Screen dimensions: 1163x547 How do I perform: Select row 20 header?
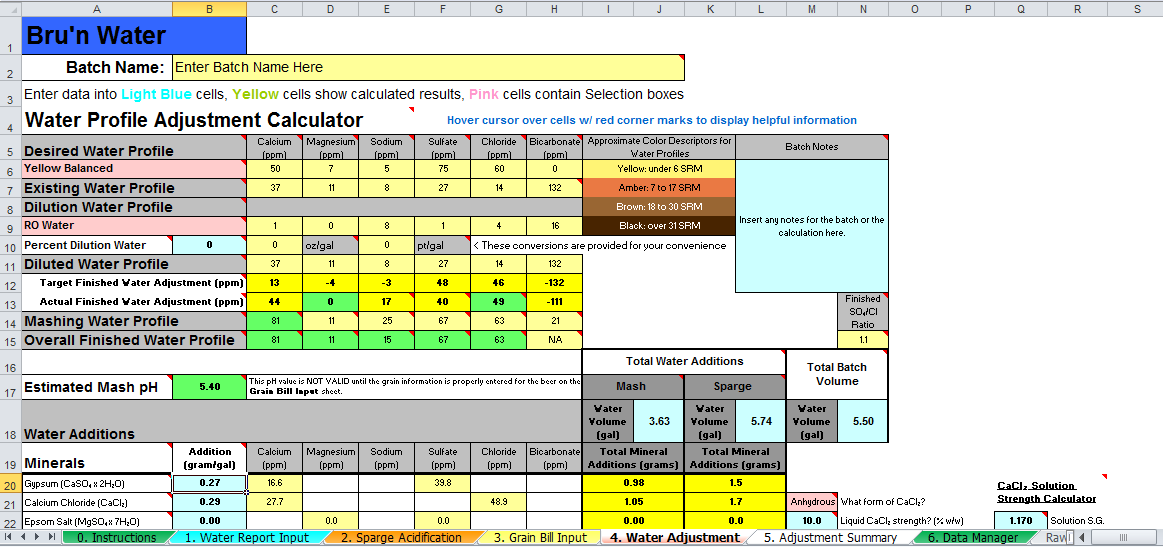10,483
